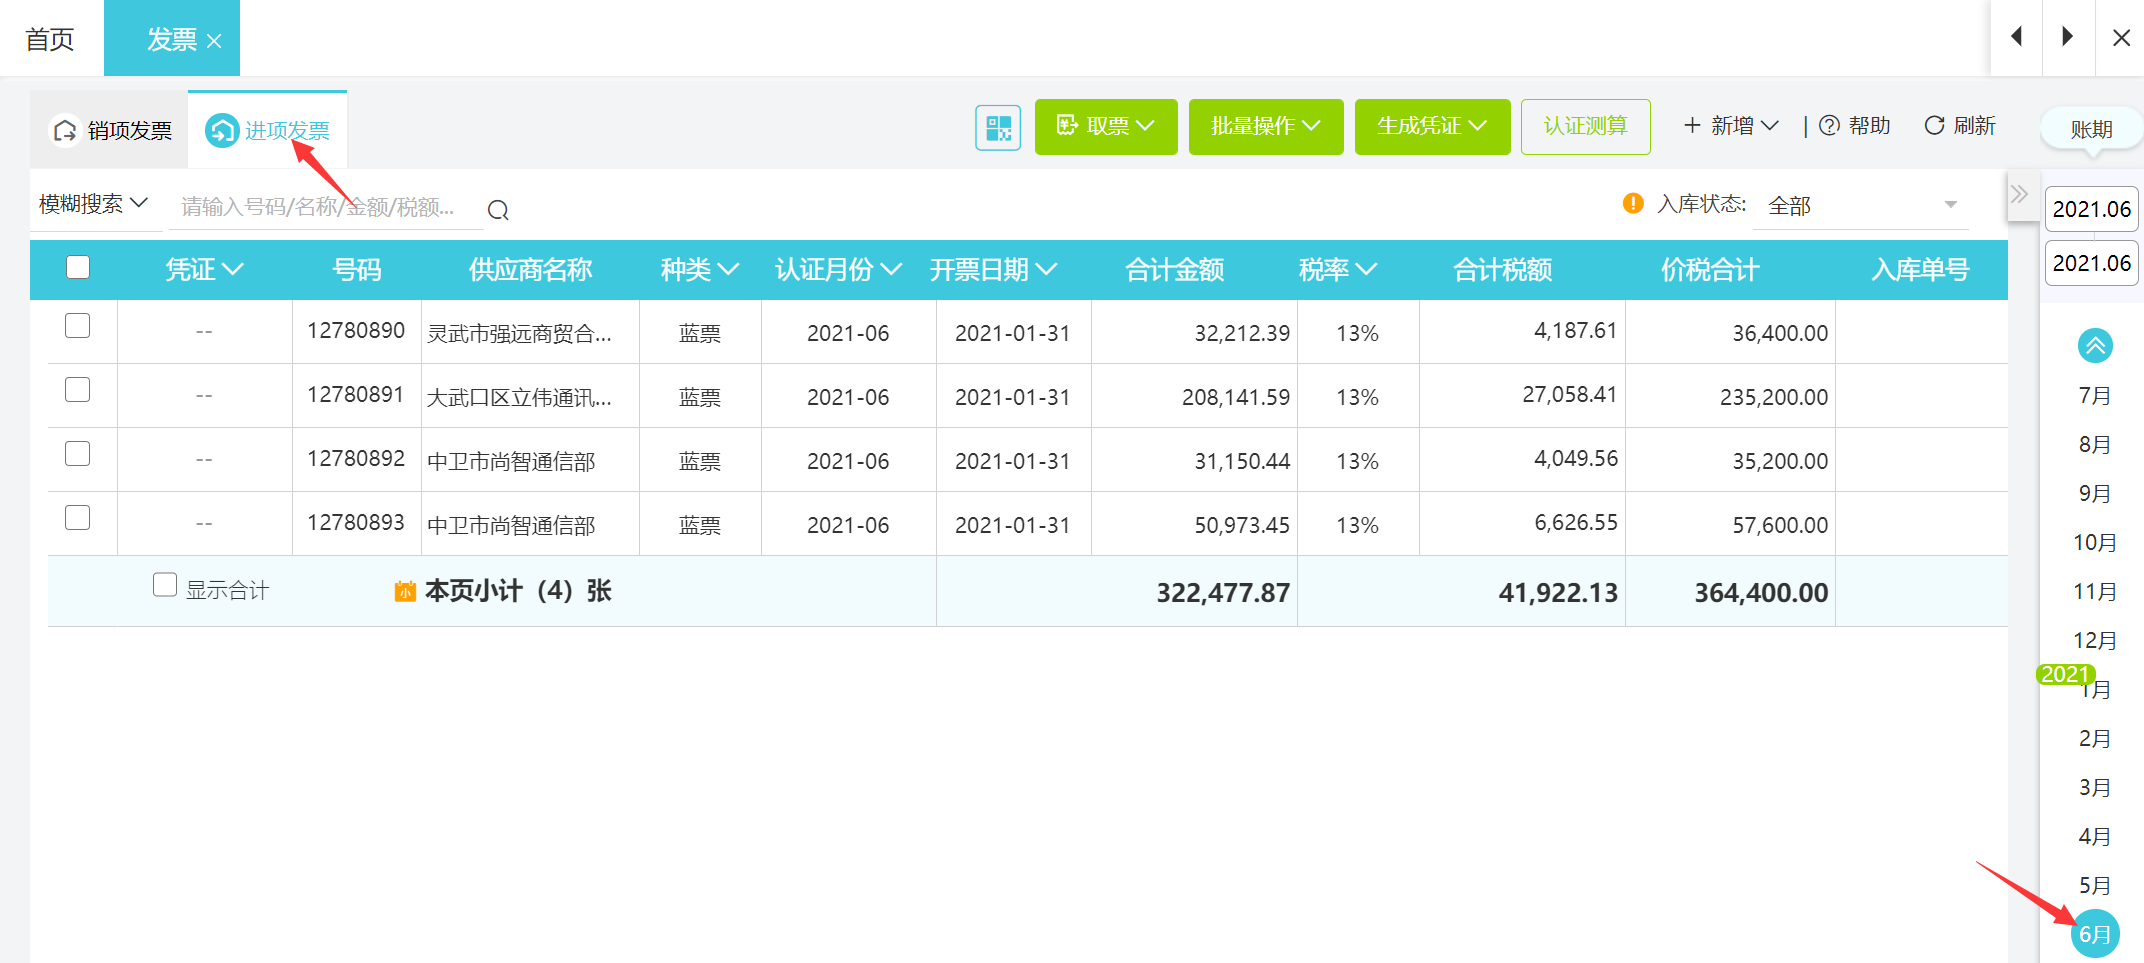Click the 235,200.00 total cell

point(1774,397)
